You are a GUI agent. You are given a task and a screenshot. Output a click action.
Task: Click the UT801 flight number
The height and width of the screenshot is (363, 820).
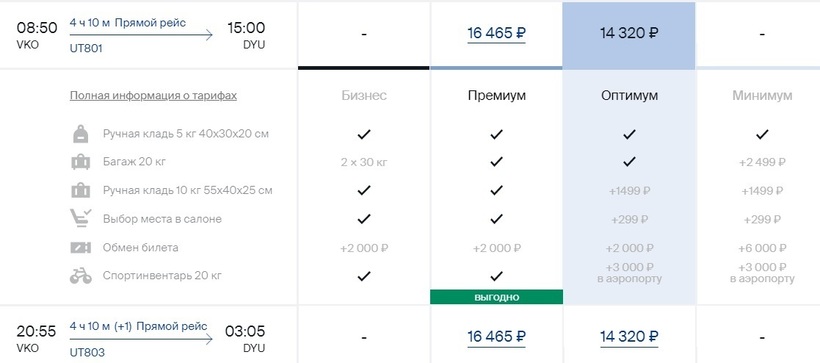pos(86,48)
